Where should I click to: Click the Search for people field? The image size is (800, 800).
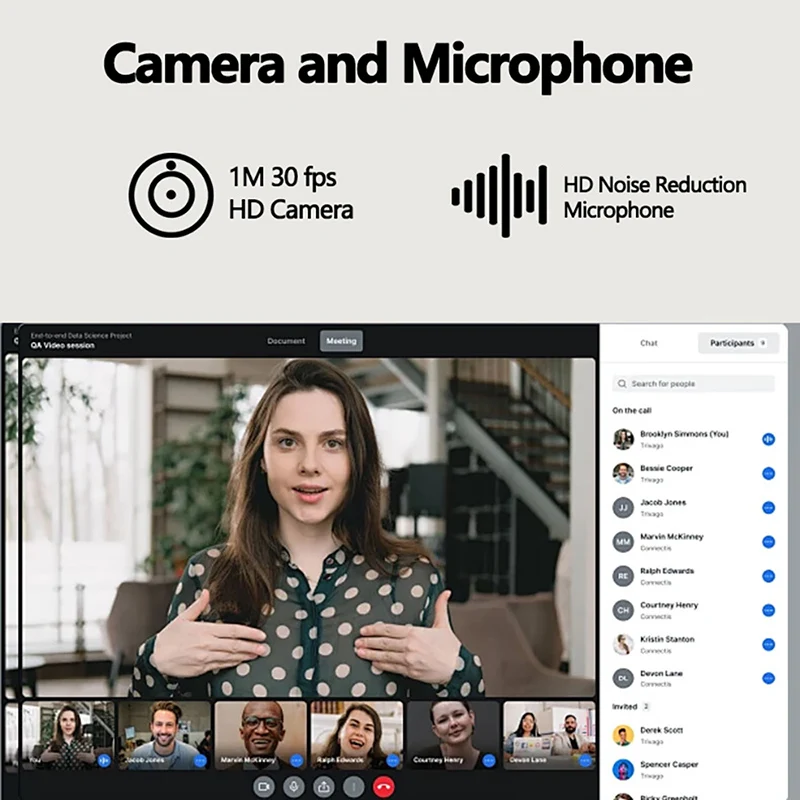pyautogui.click(x=694, y=384)
